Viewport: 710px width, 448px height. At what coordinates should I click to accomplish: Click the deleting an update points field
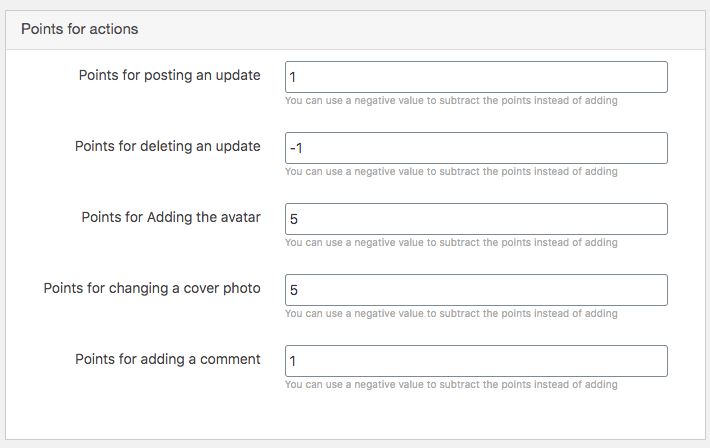[476, 148]
